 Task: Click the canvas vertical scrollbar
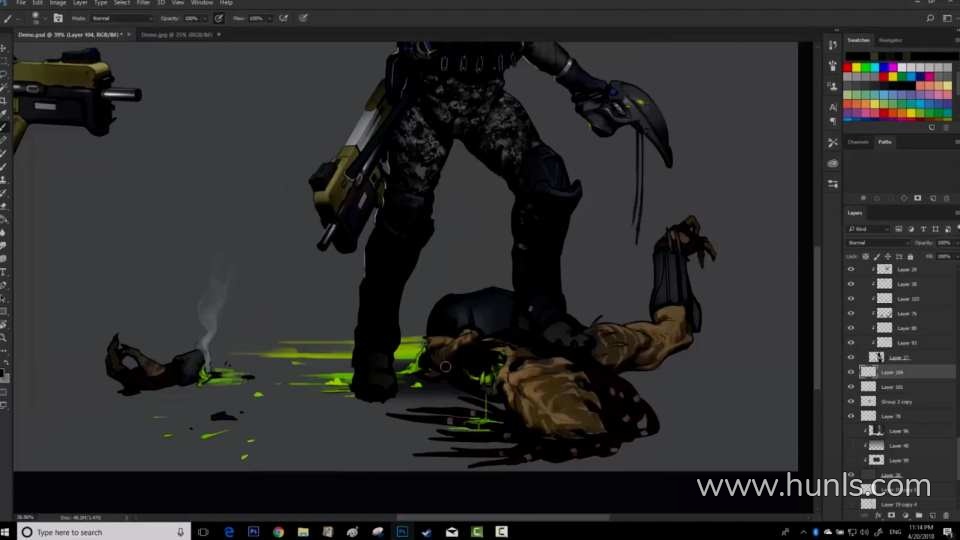816,317
